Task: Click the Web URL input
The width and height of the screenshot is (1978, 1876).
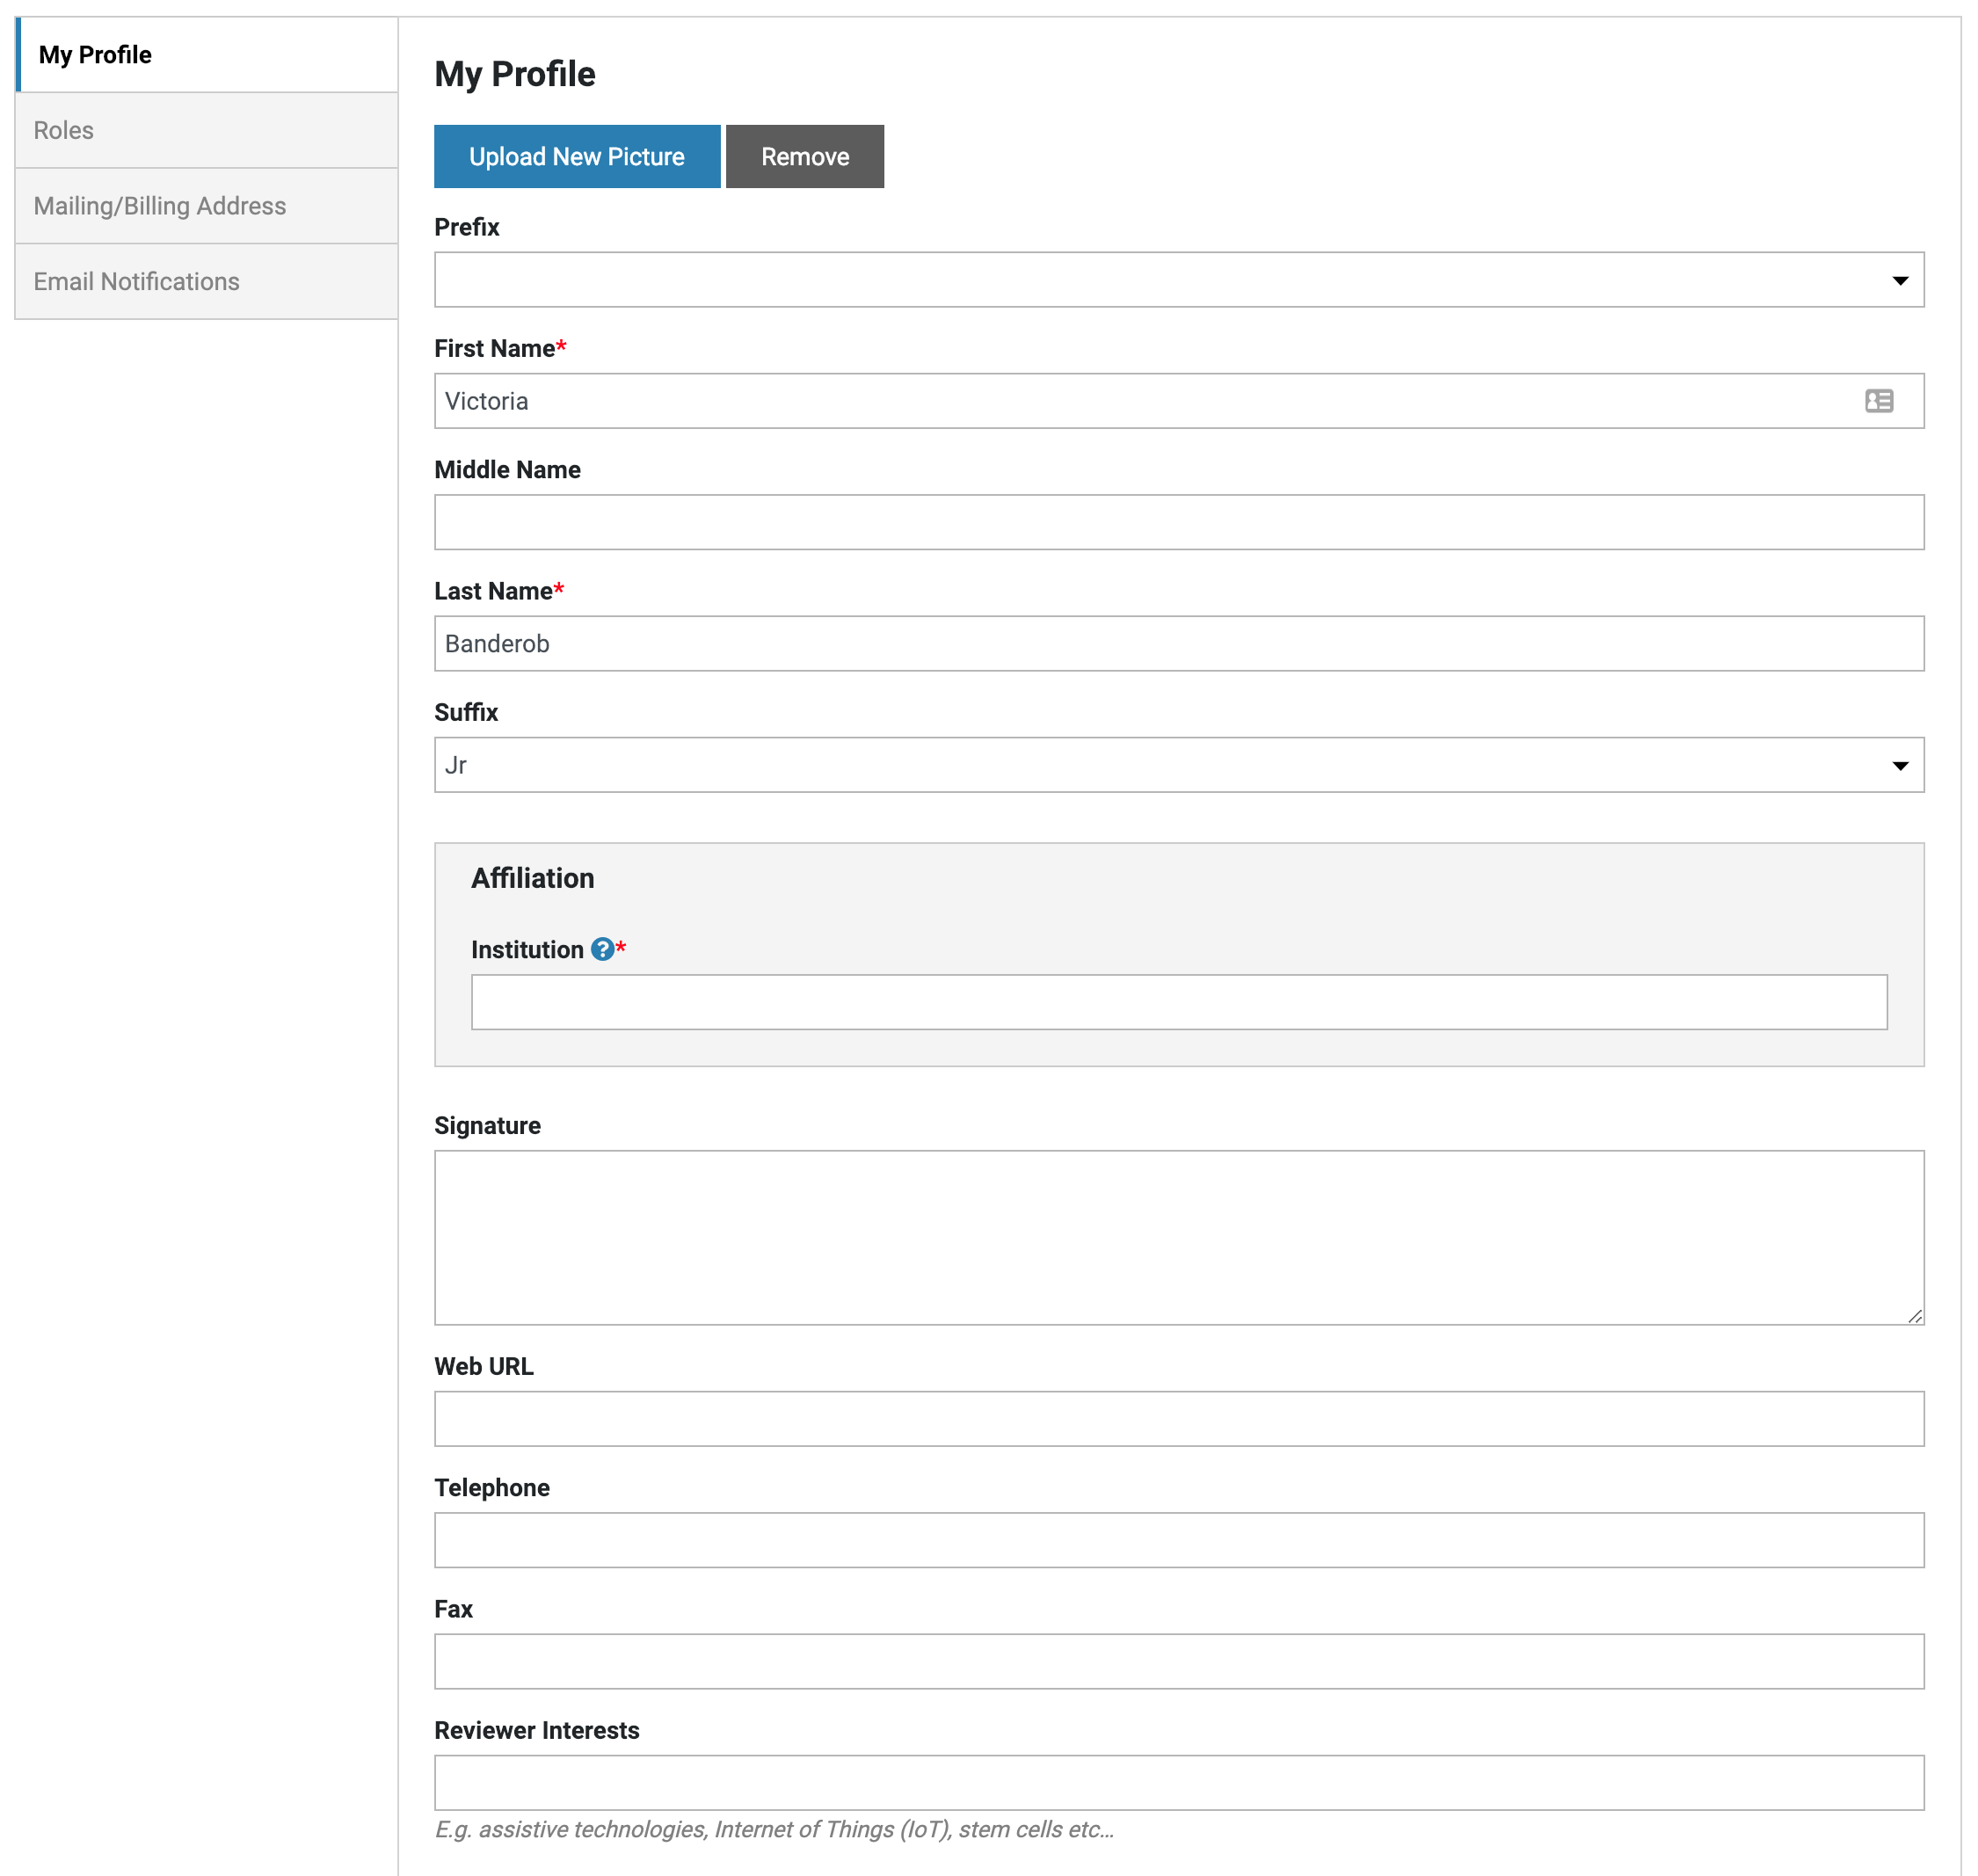Action: (1178, 1418)
